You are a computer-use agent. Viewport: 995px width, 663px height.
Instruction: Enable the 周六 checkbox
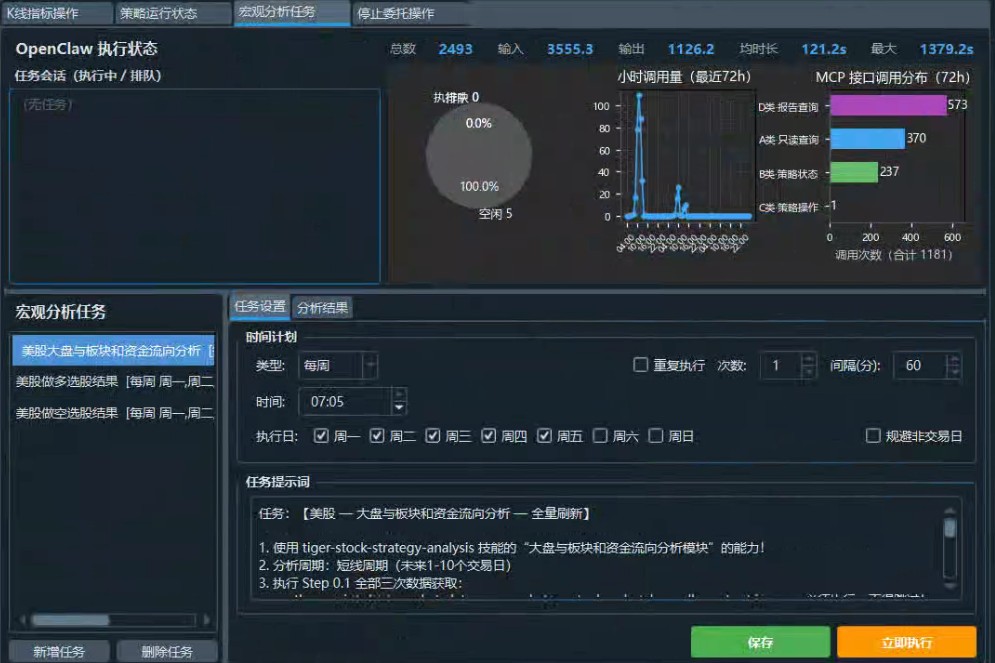point(600,436)
